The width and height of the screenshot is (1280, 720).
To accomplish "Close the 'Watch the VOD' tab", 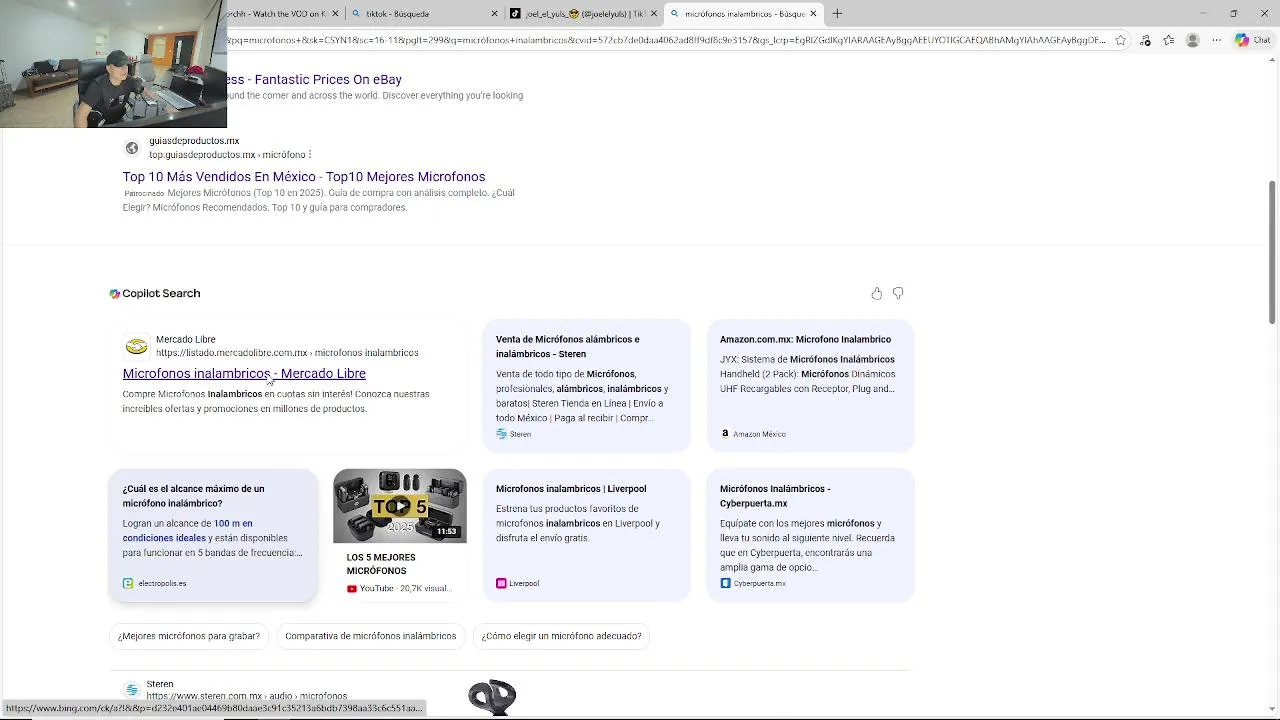I will [335, 13].
